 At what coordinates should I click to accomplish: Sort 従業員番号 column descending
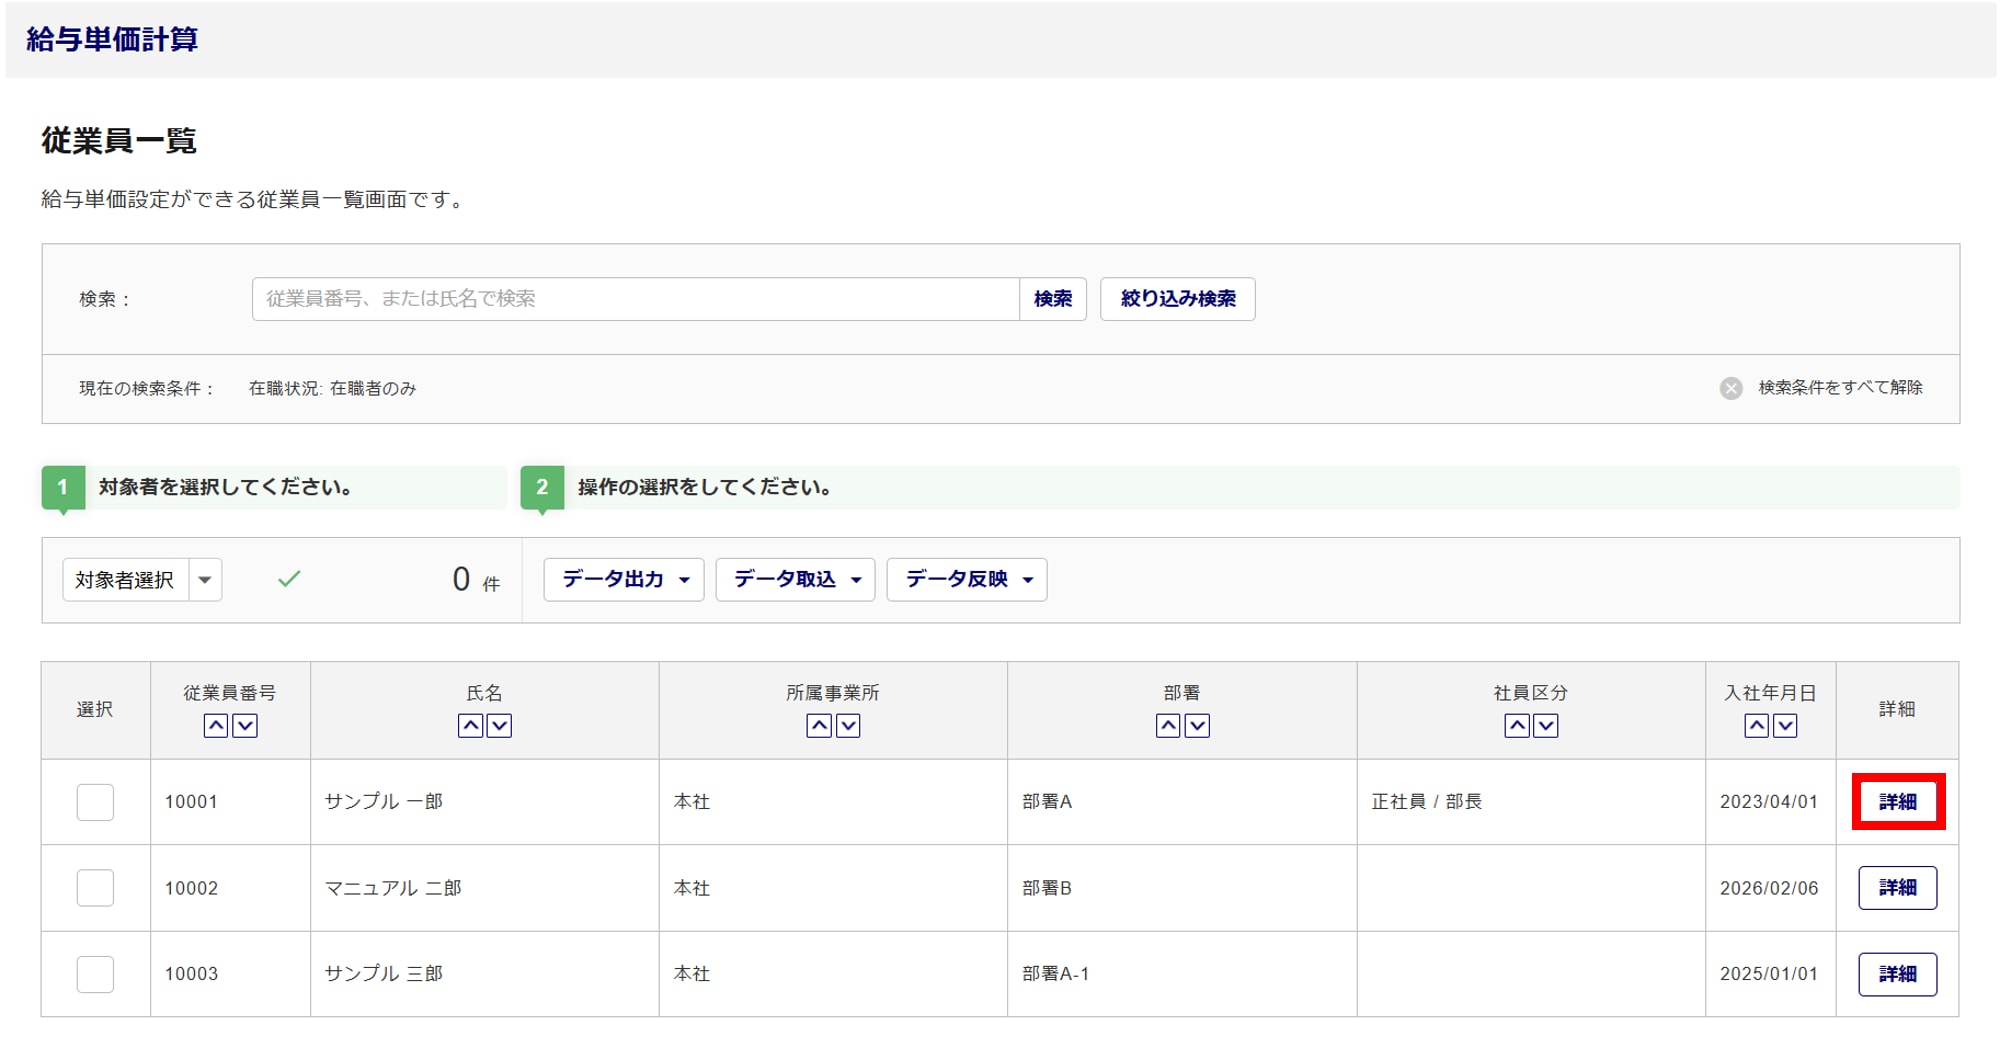245,726
